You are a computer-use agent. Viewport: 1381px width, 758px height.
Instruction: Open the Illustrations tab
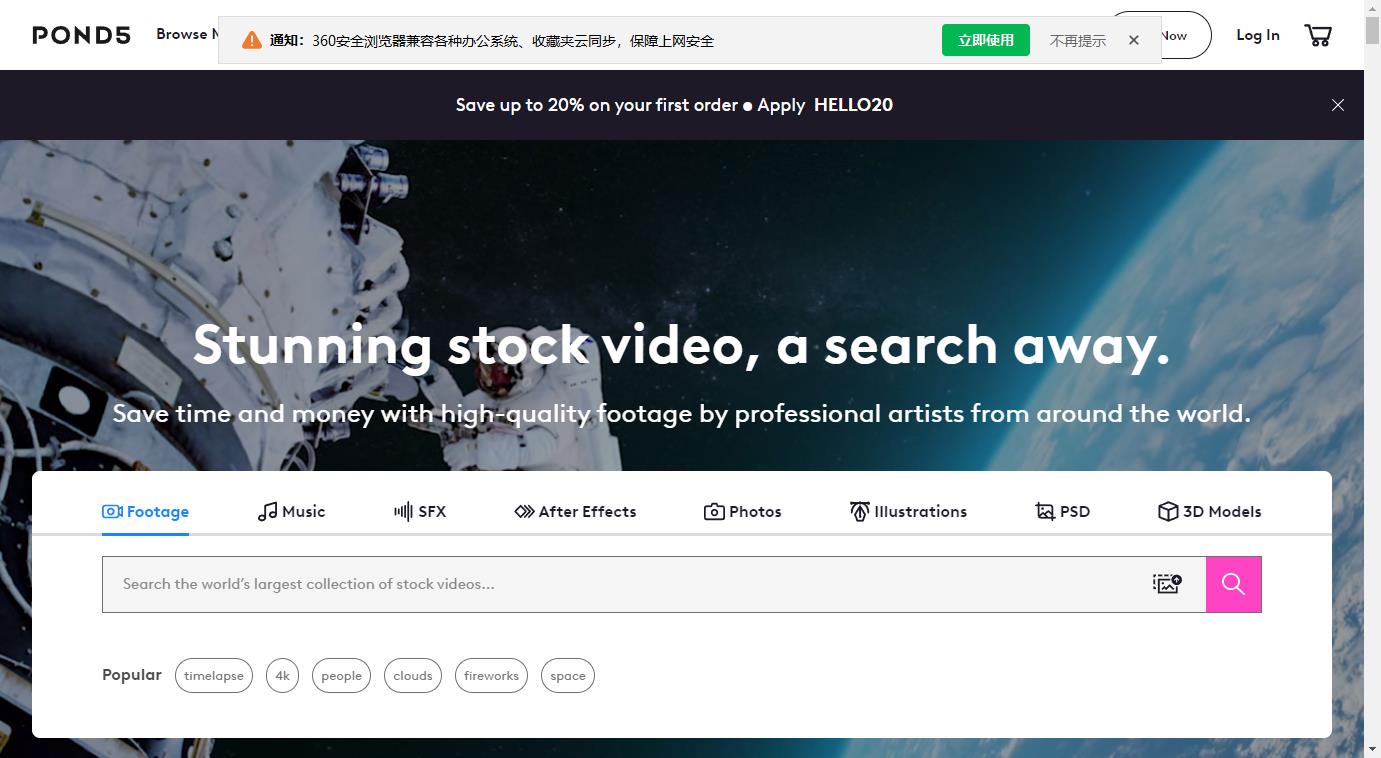coord(908,512)
